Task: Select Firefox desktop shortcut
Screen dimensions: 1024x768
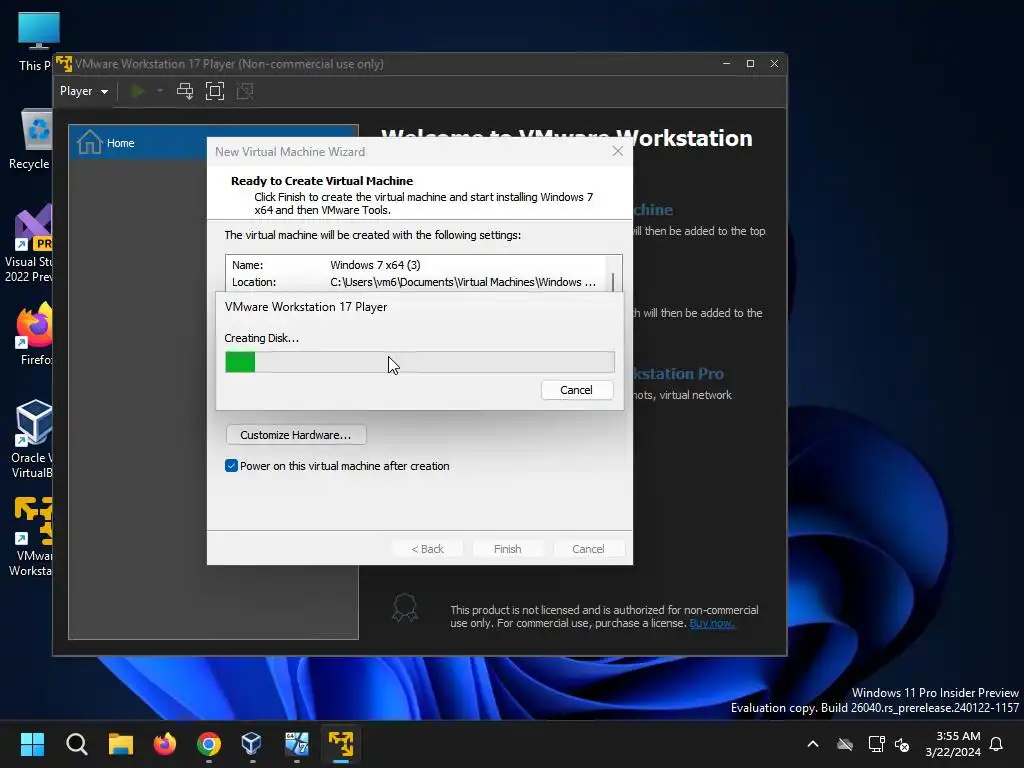Action: pyautogui.click(x=34, y=334)
